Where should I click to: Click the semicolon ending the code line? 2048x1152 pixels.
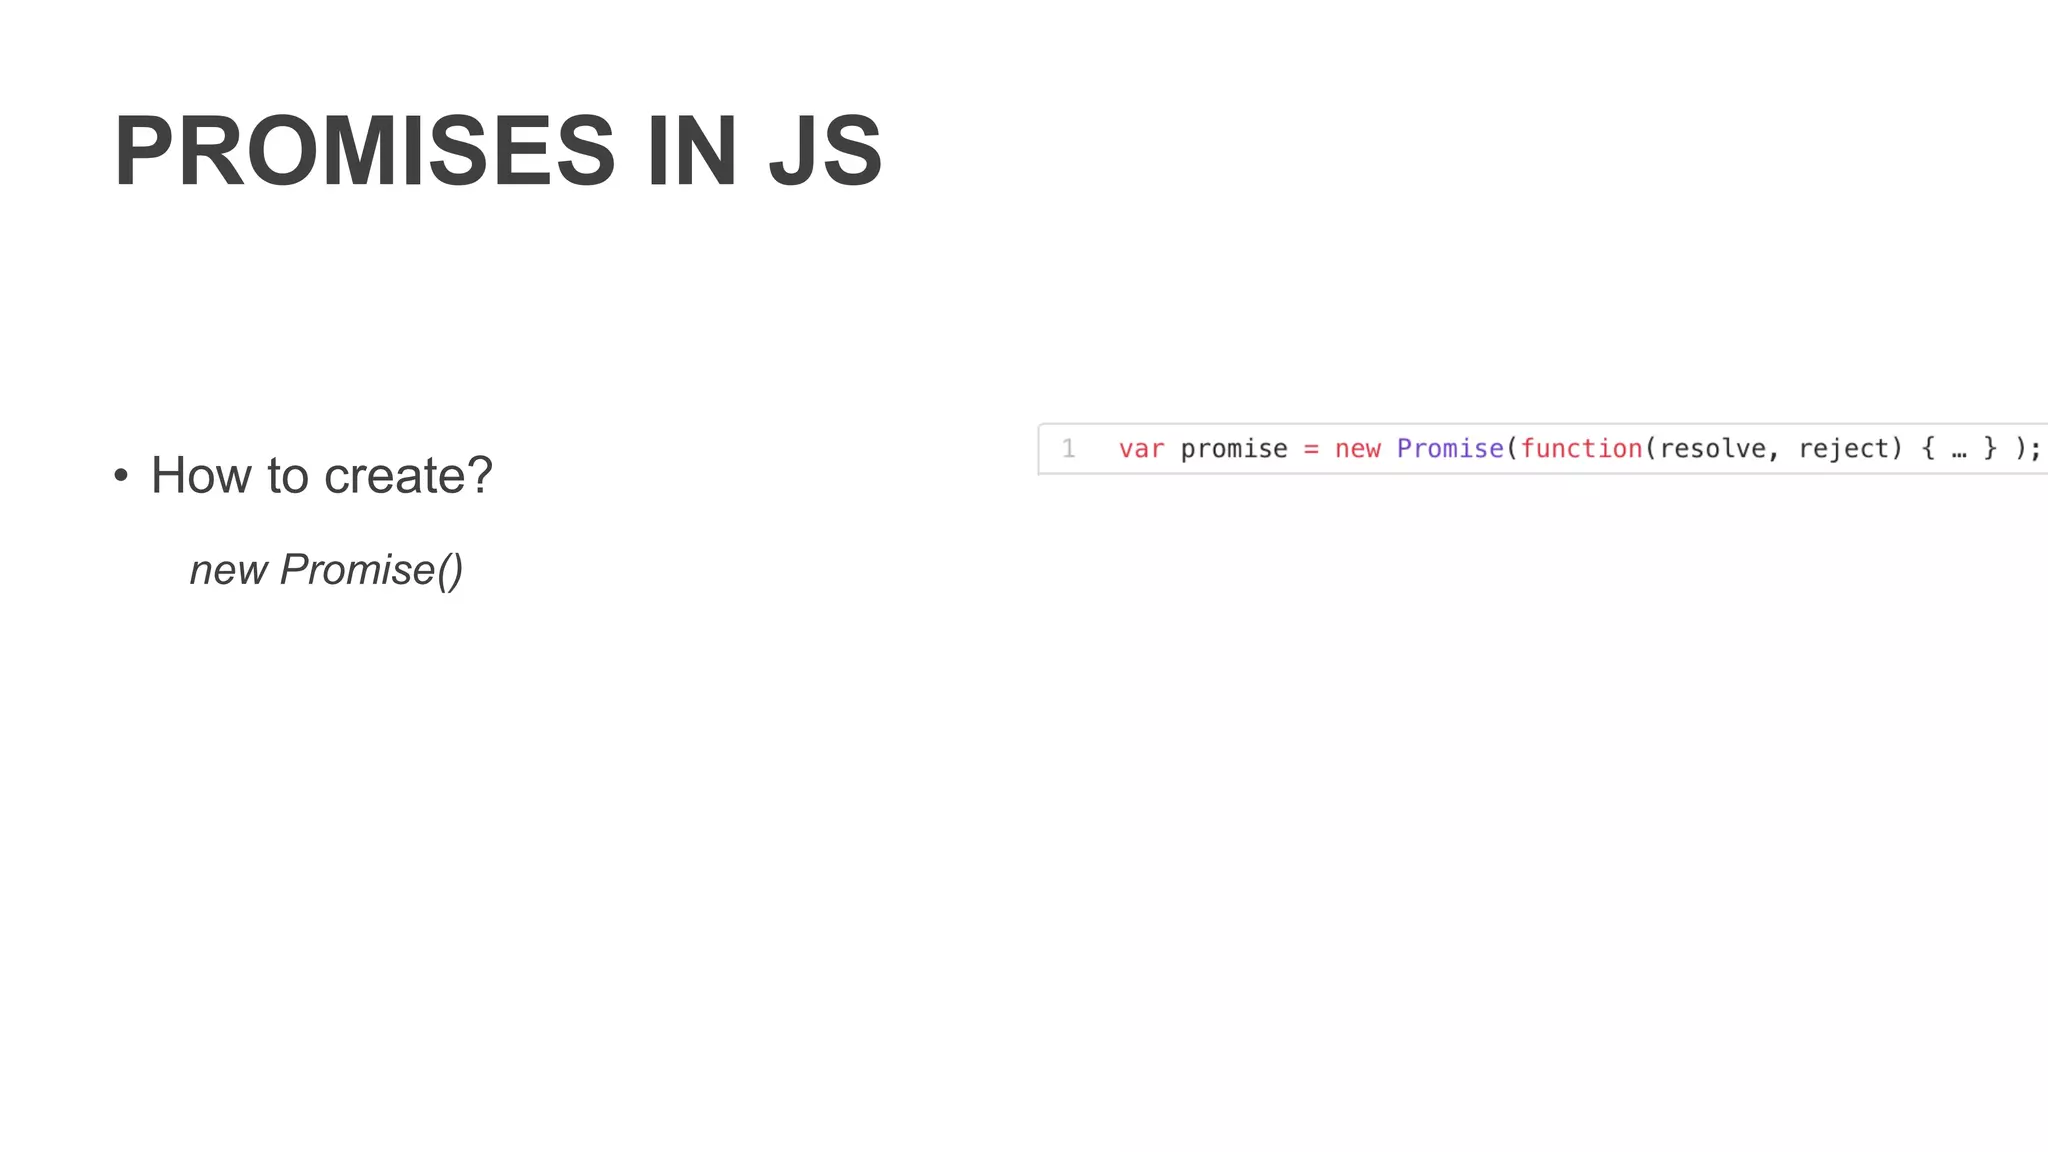tap(2036, 451)
